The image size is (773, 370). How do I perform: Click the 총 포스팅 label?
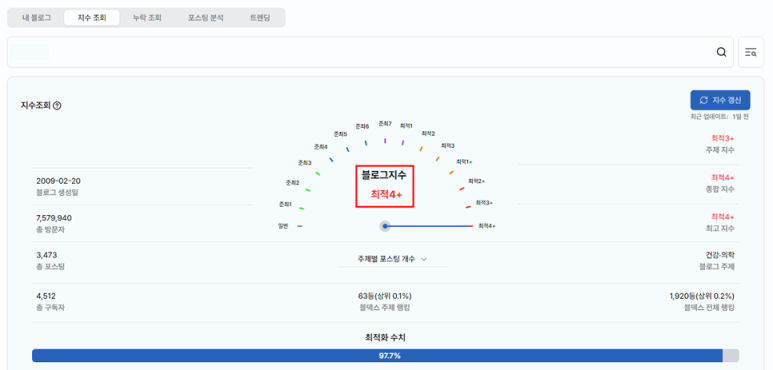[50, 267]
